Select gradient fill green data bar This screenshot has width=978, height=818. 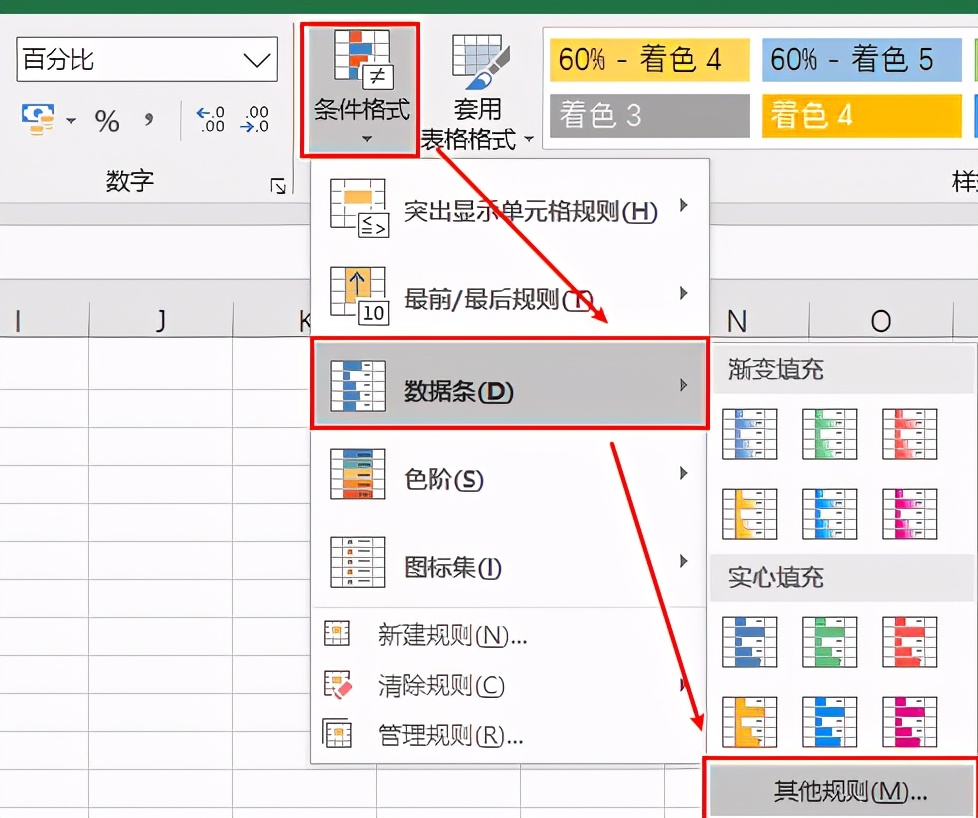pyautogui.click(x=829, y=434)
